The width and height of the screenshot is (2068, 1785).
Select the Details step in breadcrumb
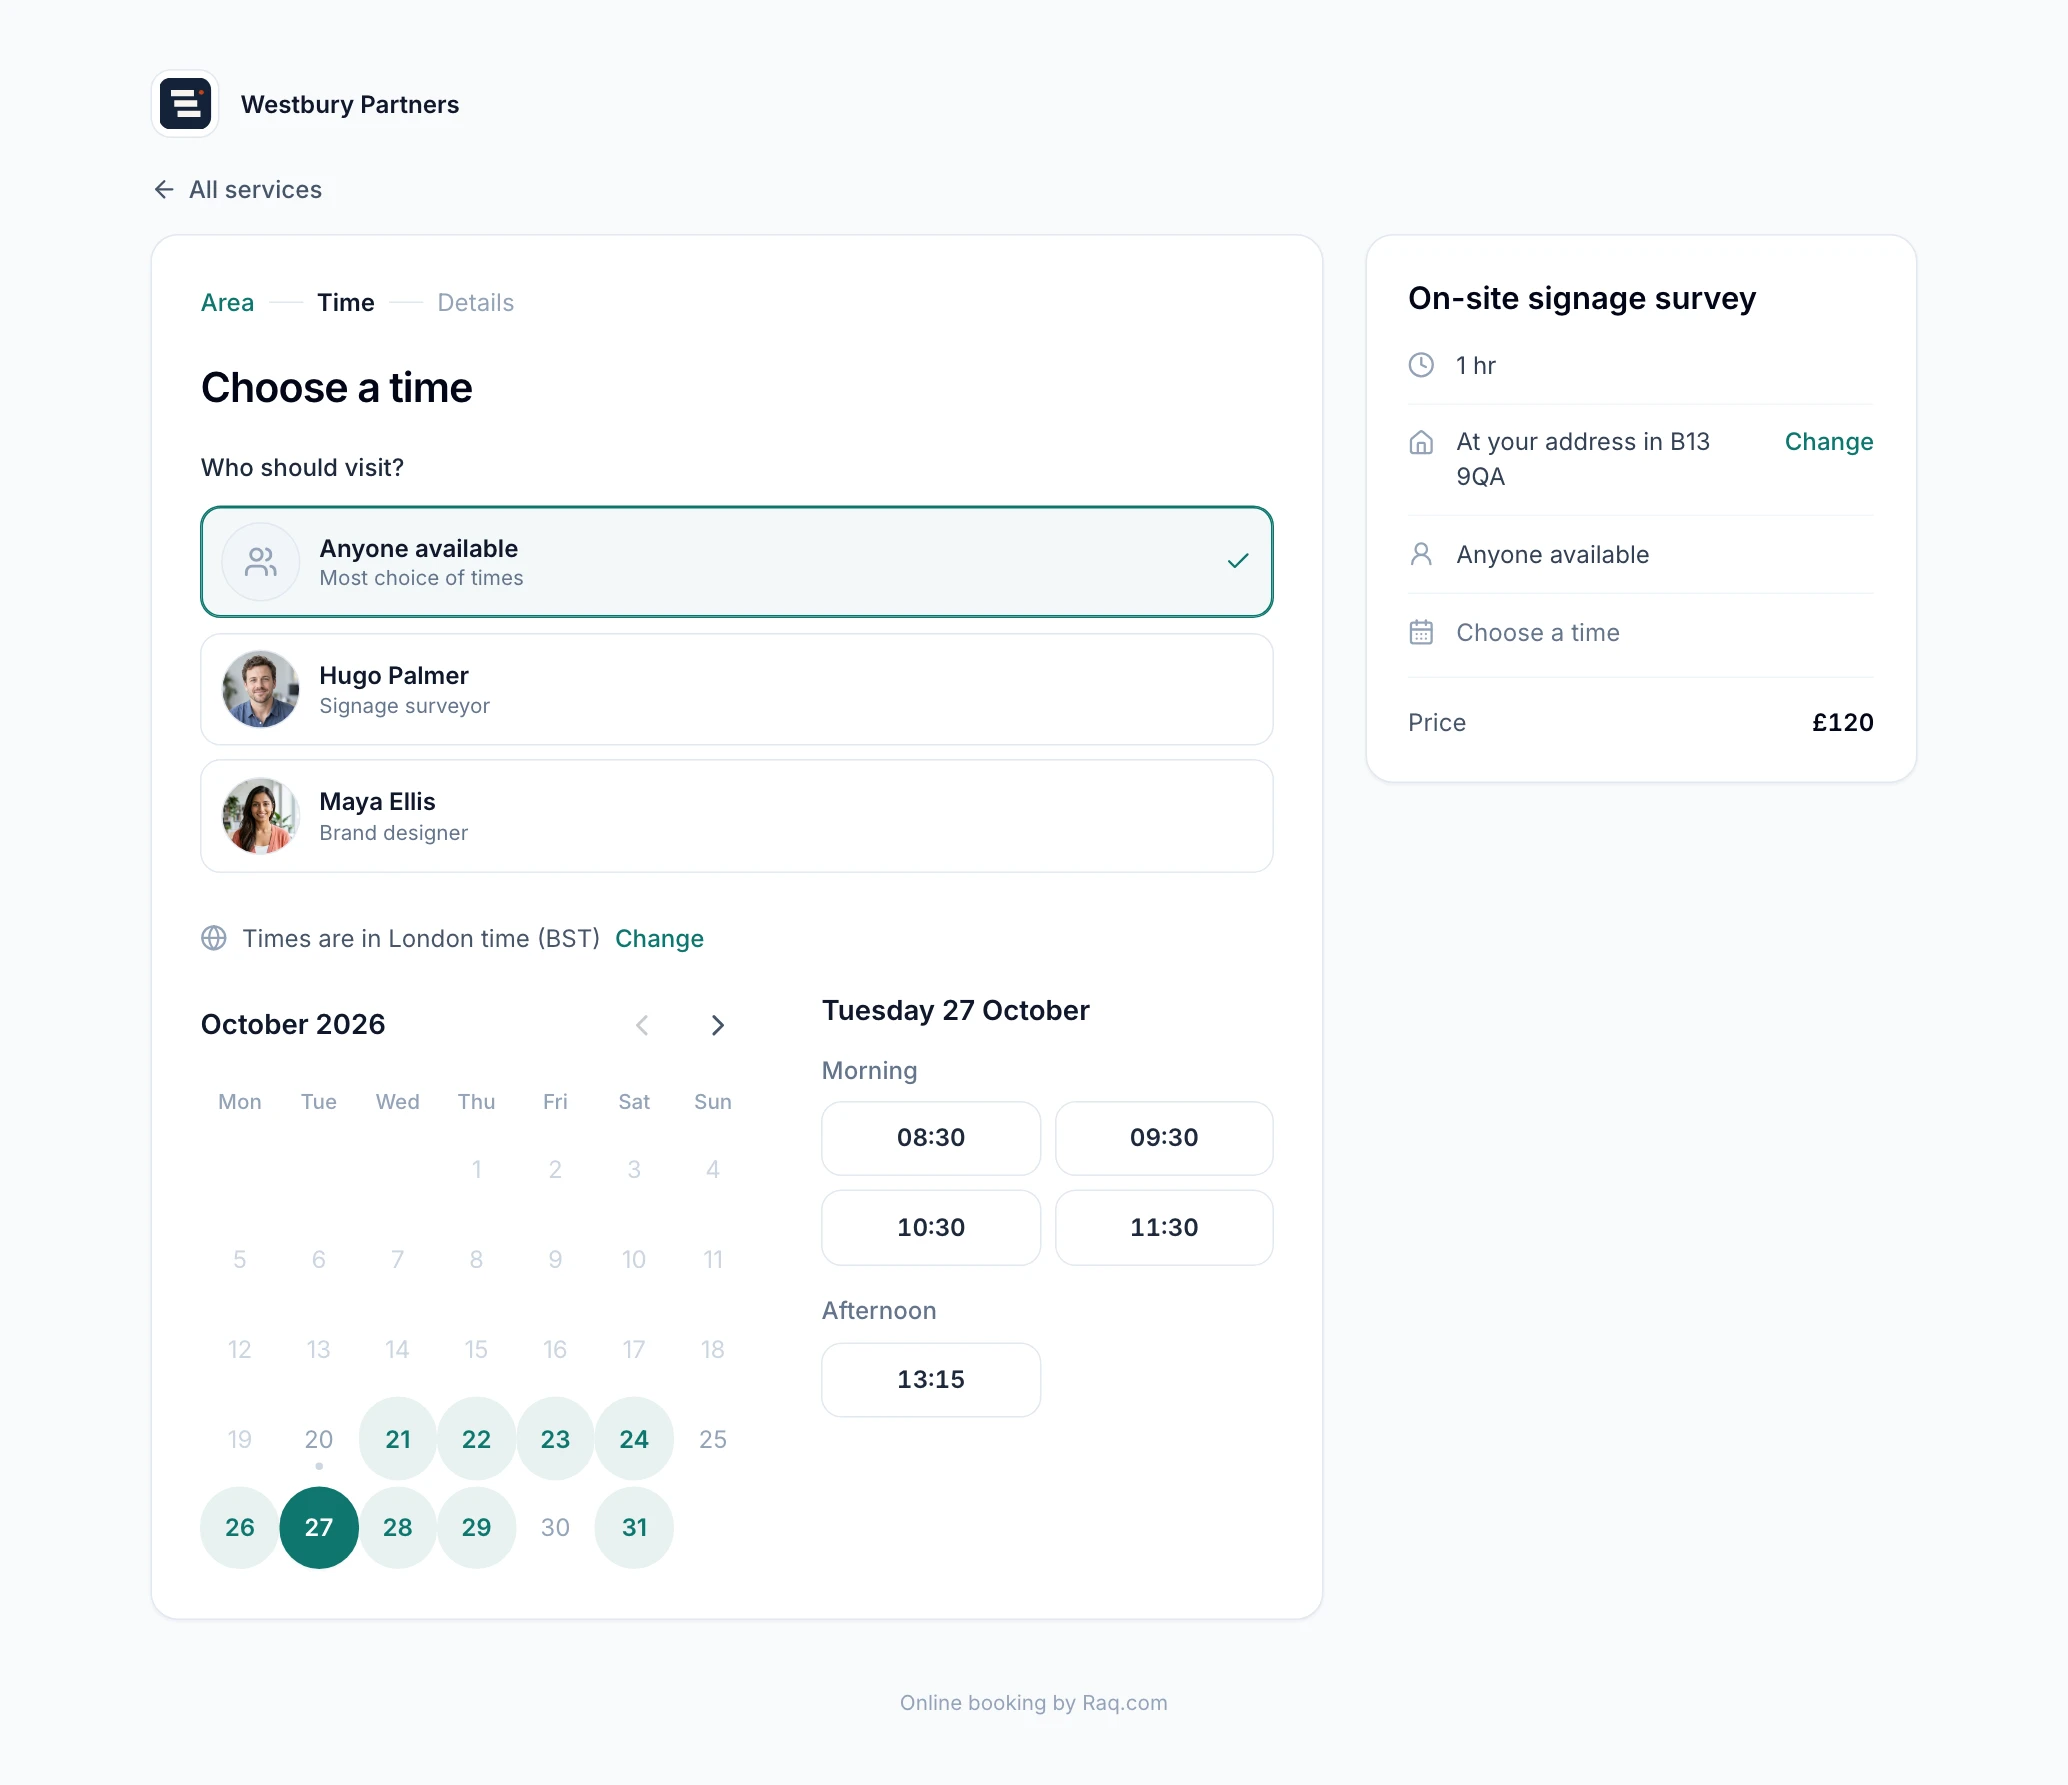point(476,303)
